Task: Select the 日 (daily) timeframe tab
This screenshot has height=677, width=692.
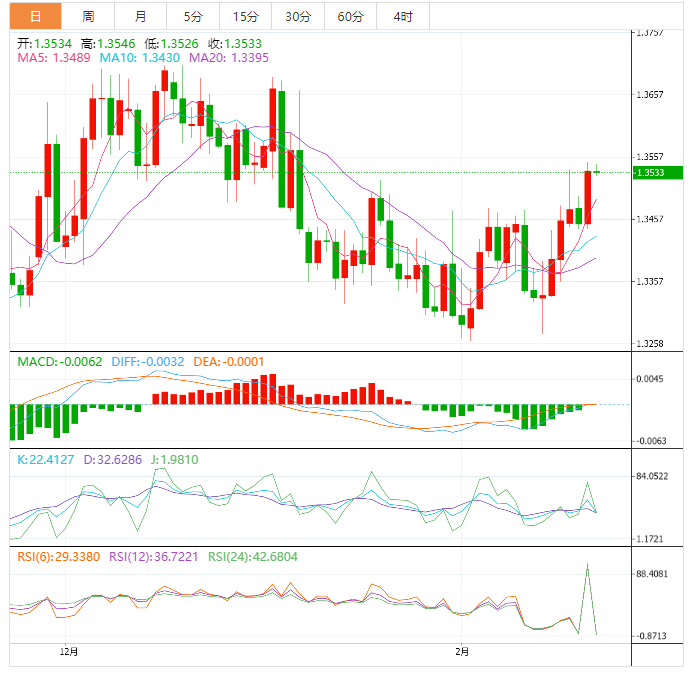Action: (x=36, y=16)
